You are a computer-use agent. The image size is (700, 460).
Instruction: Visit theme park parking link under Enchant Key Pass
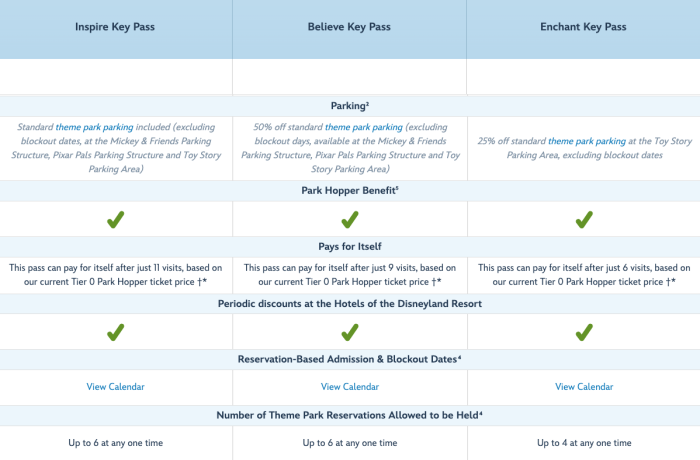(581, 142)
